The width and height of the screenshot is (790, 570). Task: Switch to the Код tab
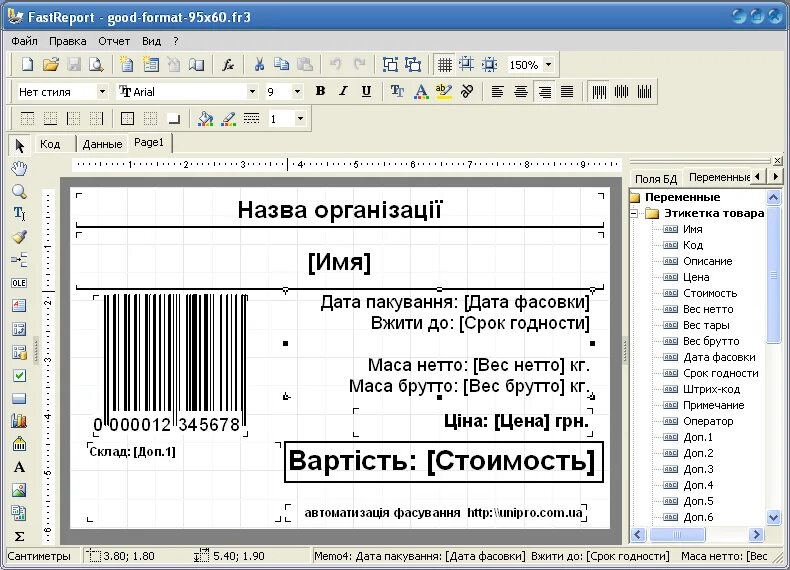(x=50, y=144)
